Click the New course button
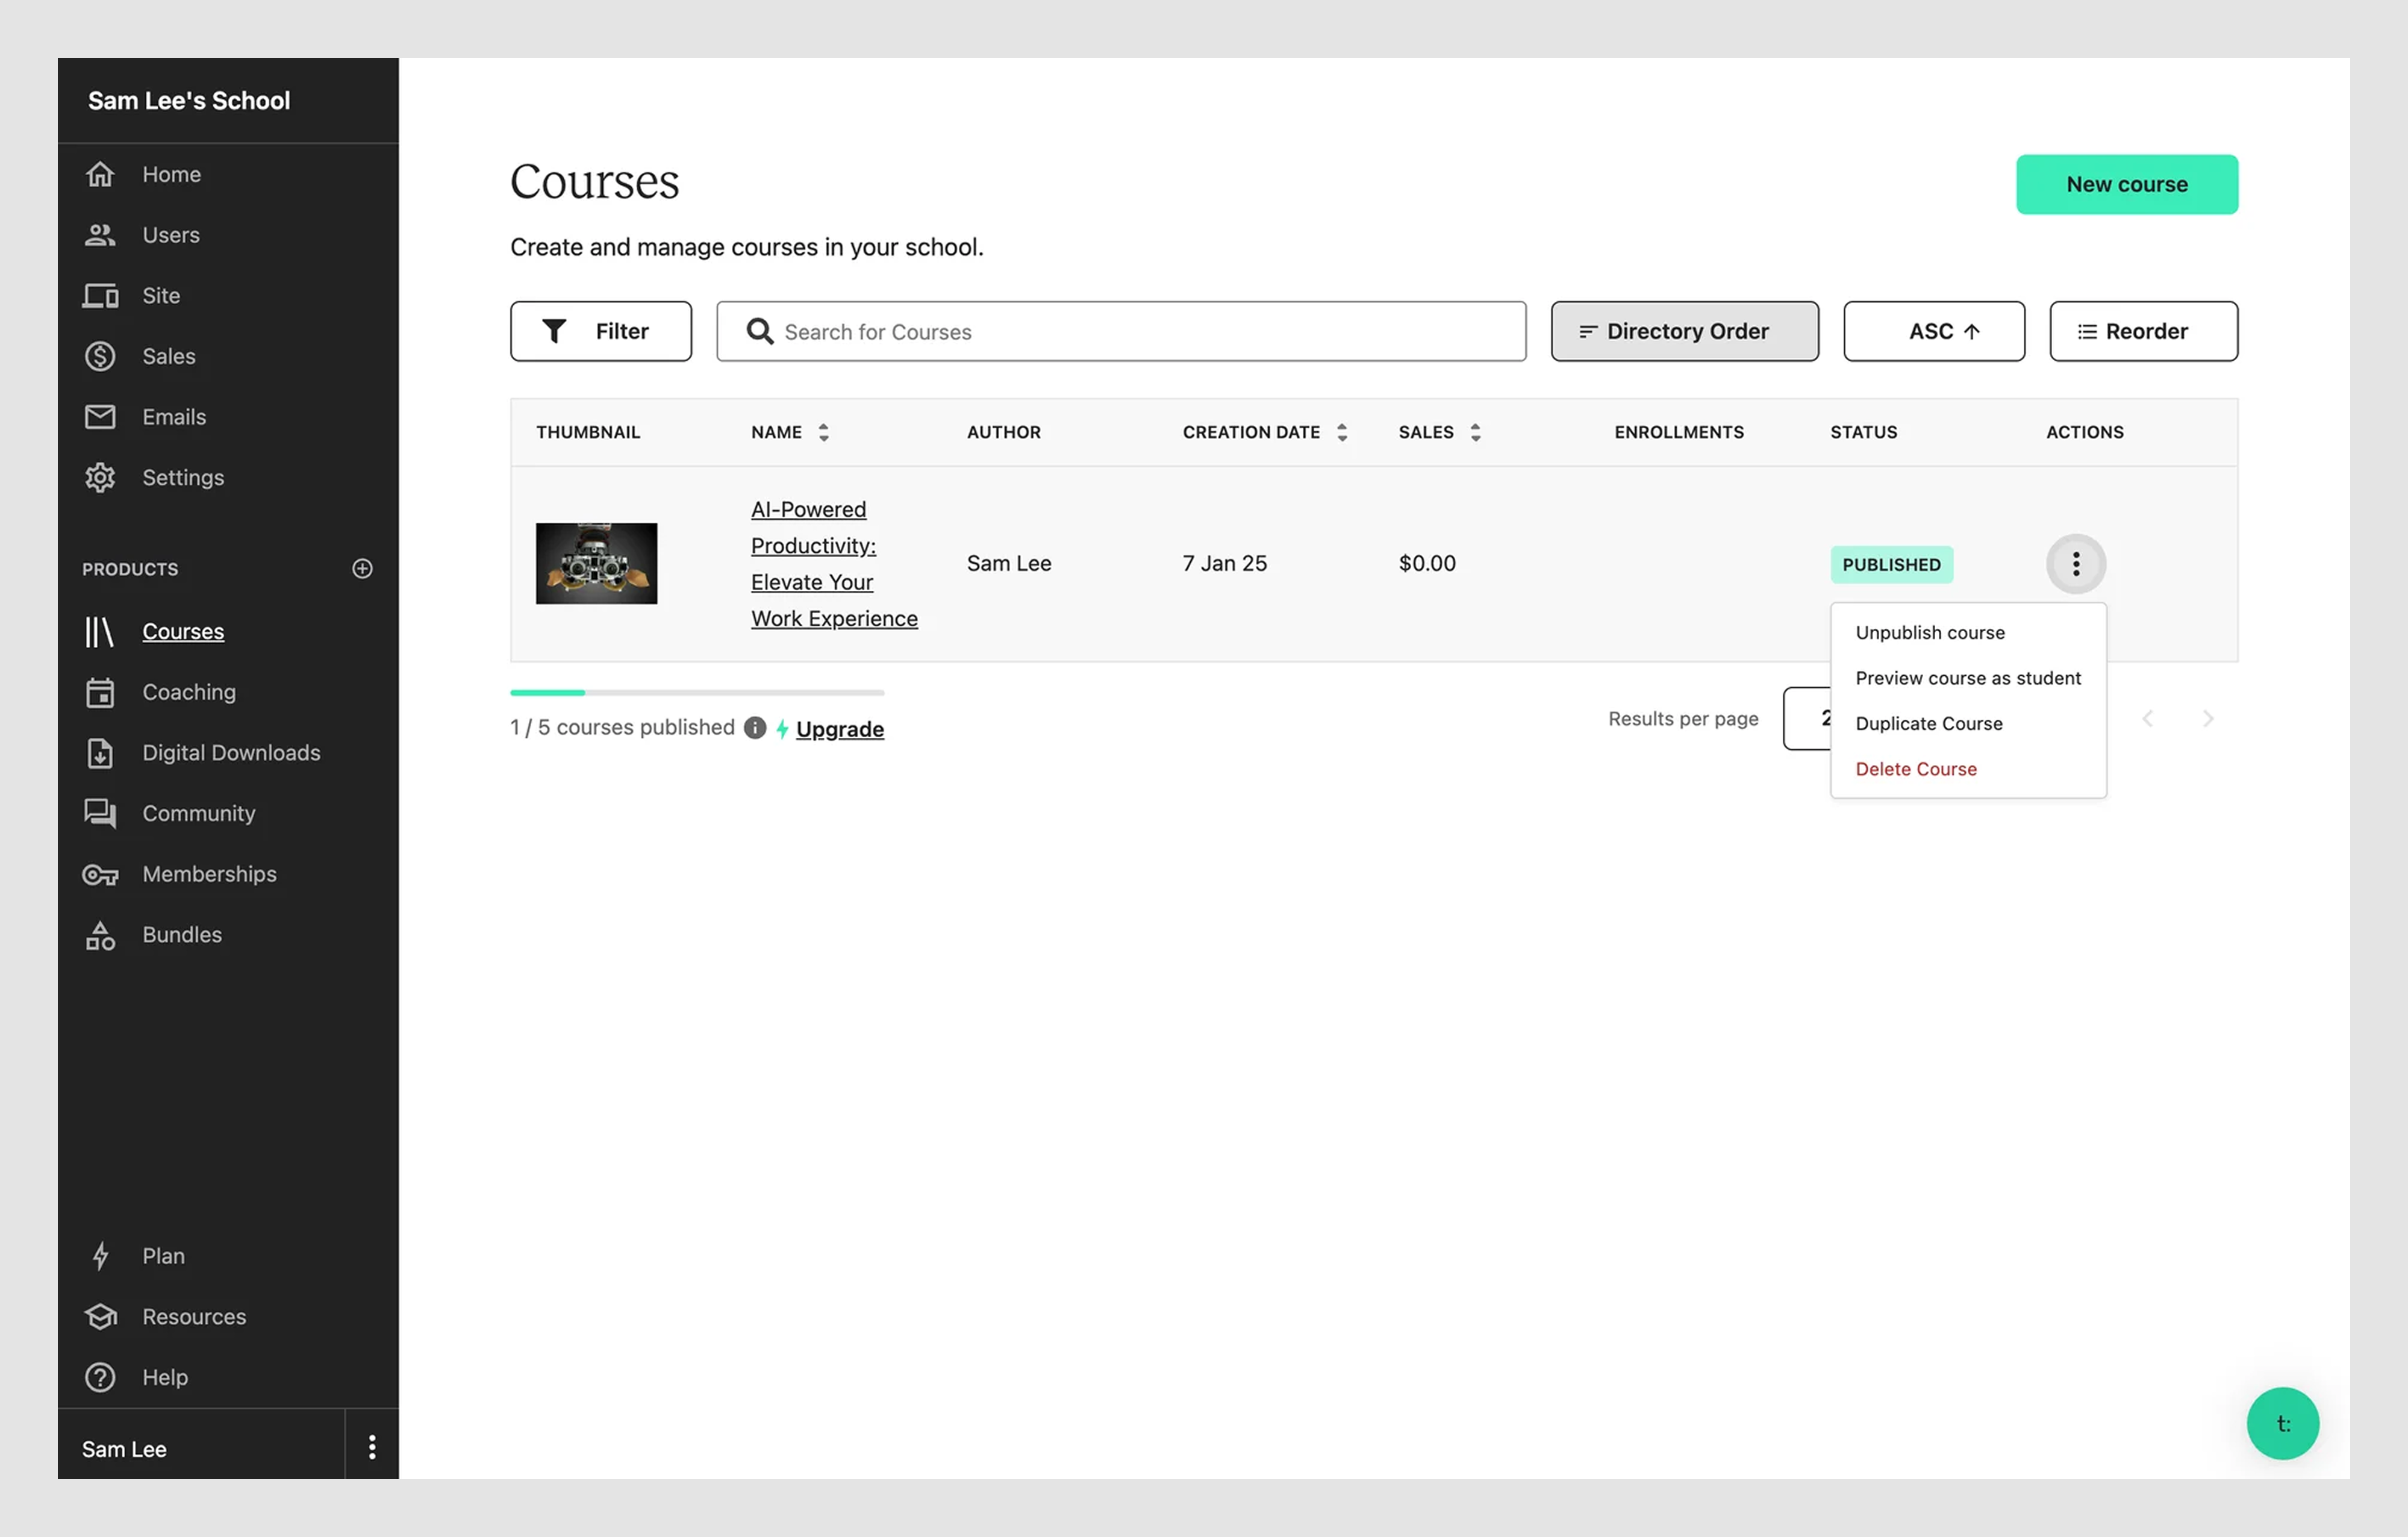 [2126, 184]
